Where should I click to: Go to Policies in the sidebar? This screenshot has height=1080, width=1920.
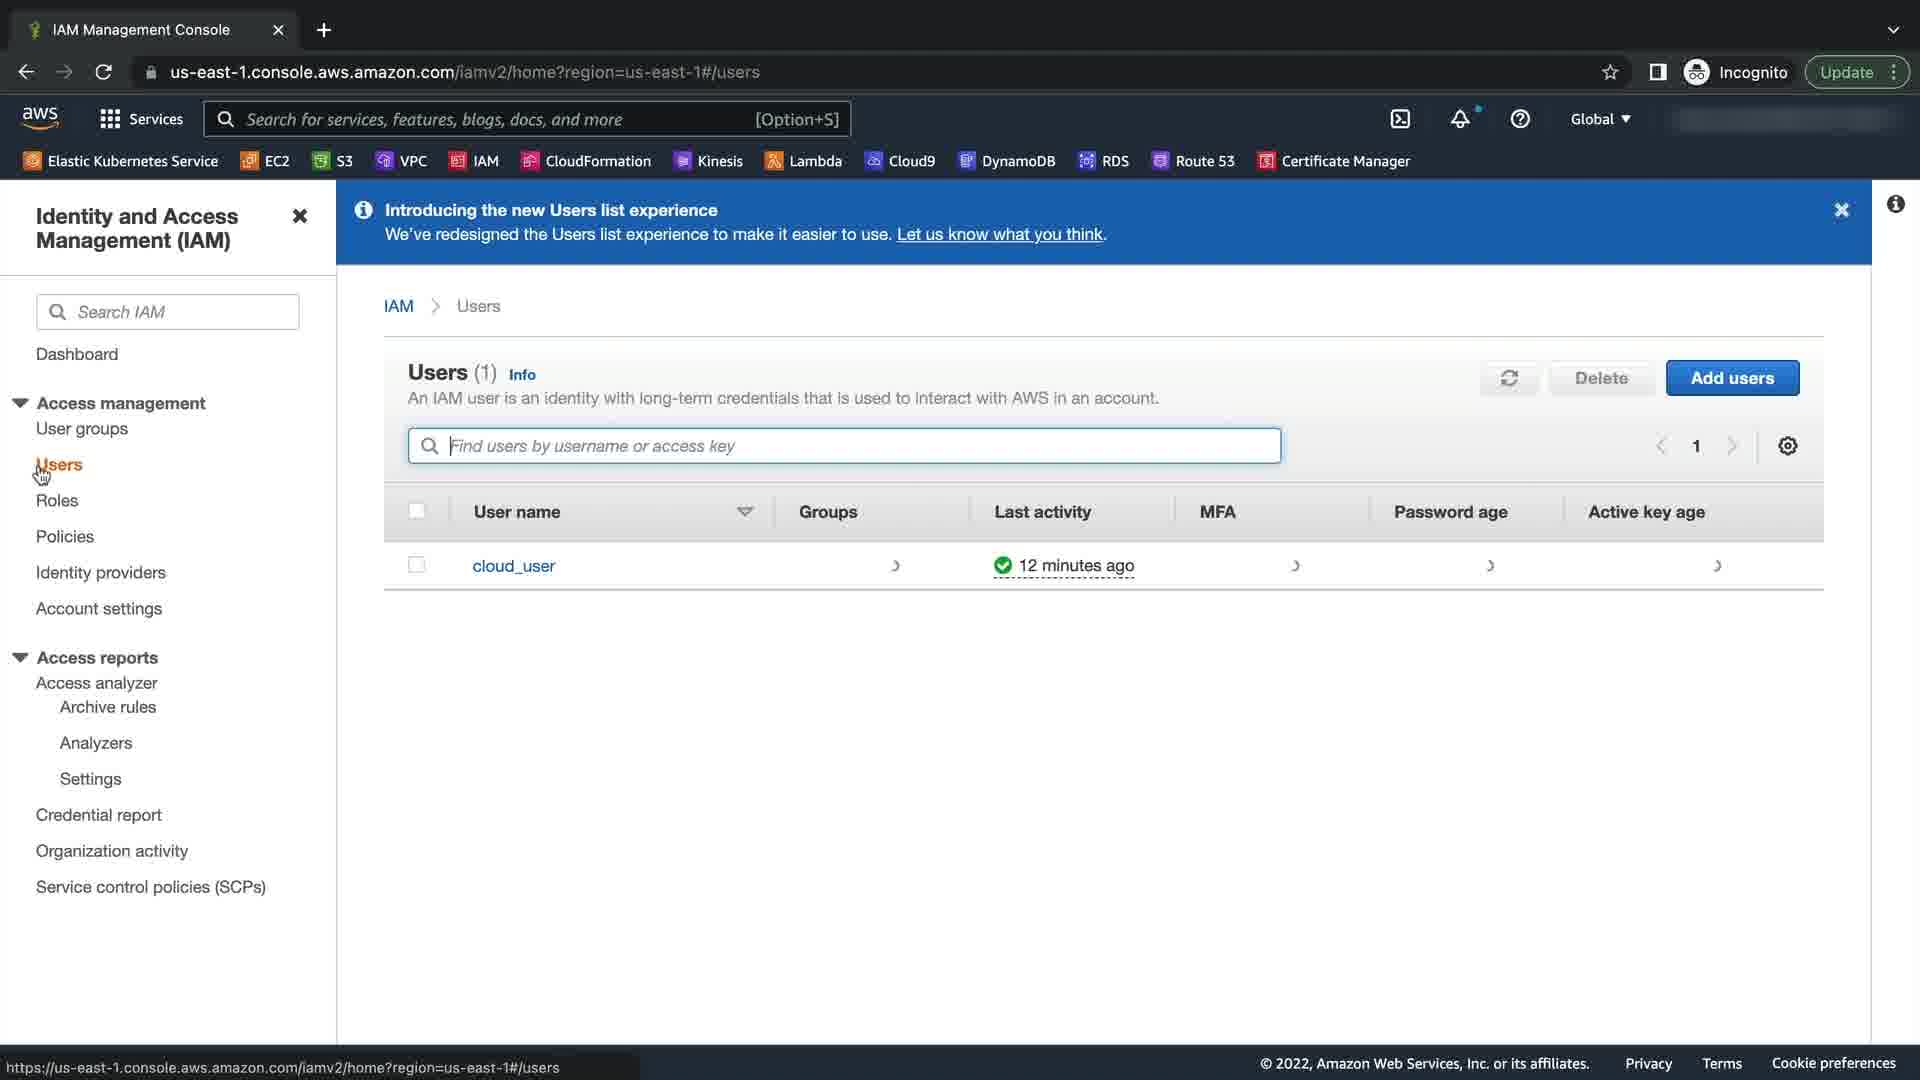pos(65,536)
